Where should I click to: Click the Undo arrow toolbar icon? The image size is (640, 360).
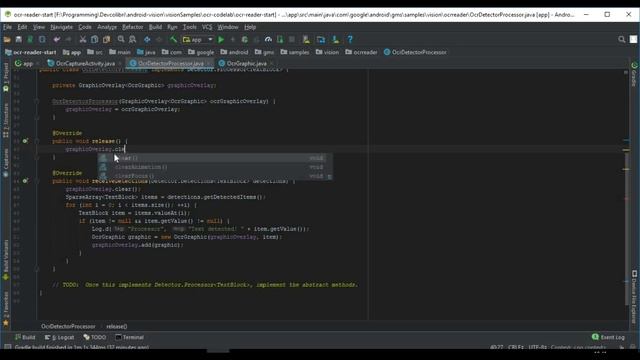point(57,40)
